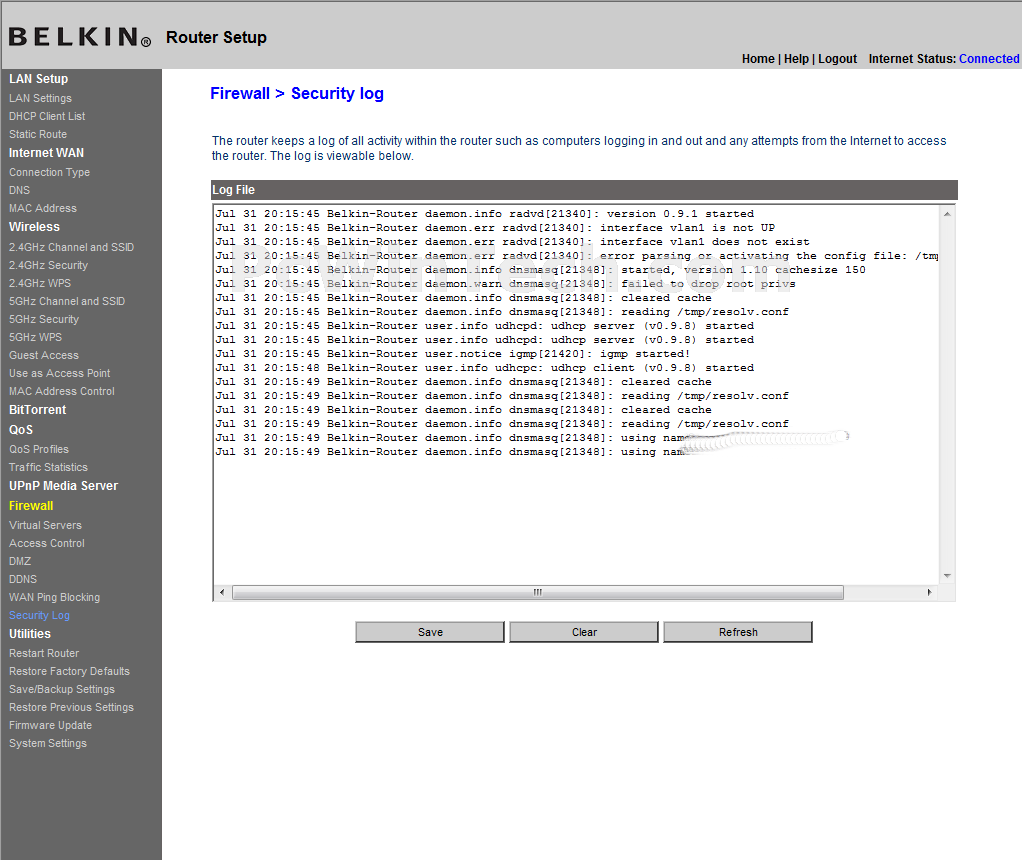Open the DHCP Client List page
The image size is (1022, 860).
(47, 116)
